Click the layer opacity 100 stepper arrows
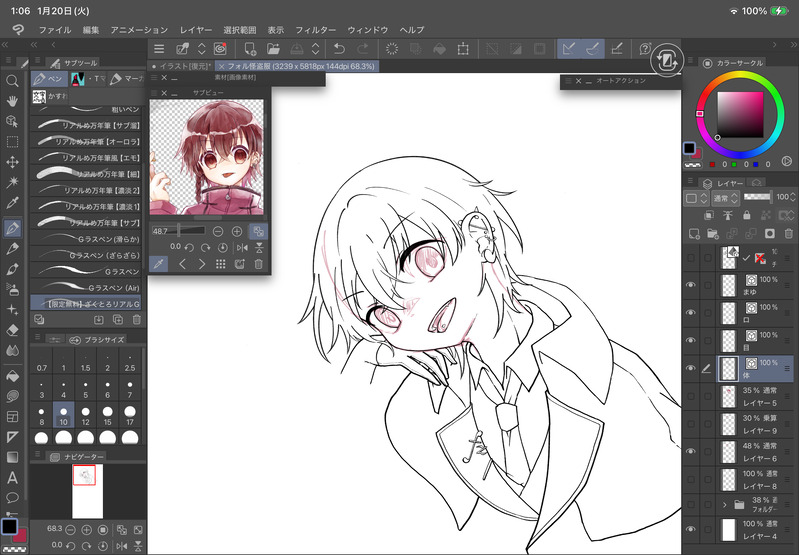 pos(793,197)
